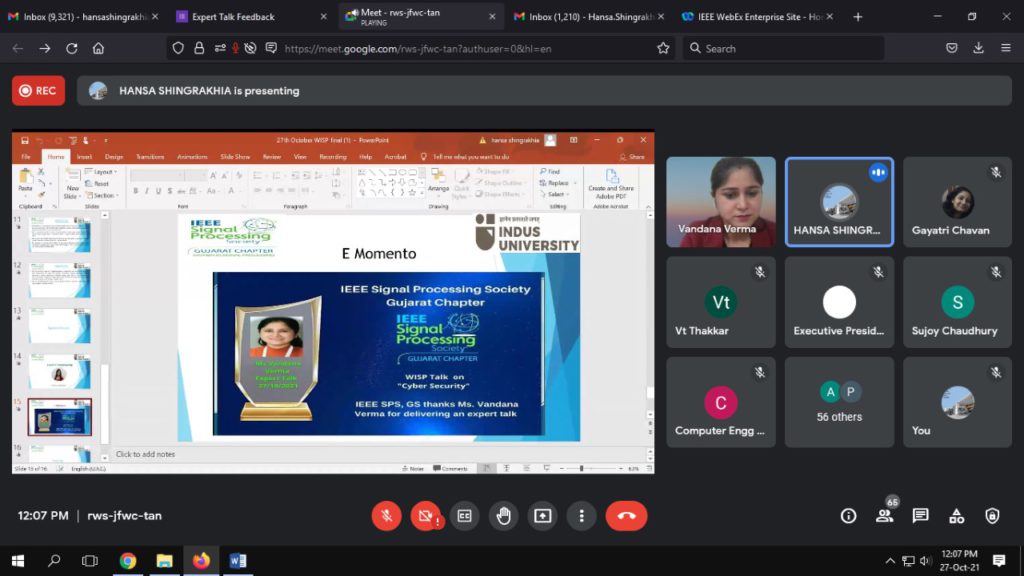Open more options three-dot menu
The width and height of the screenshot is (1024, 576).
pyautogui.click(x=581, y=516)
